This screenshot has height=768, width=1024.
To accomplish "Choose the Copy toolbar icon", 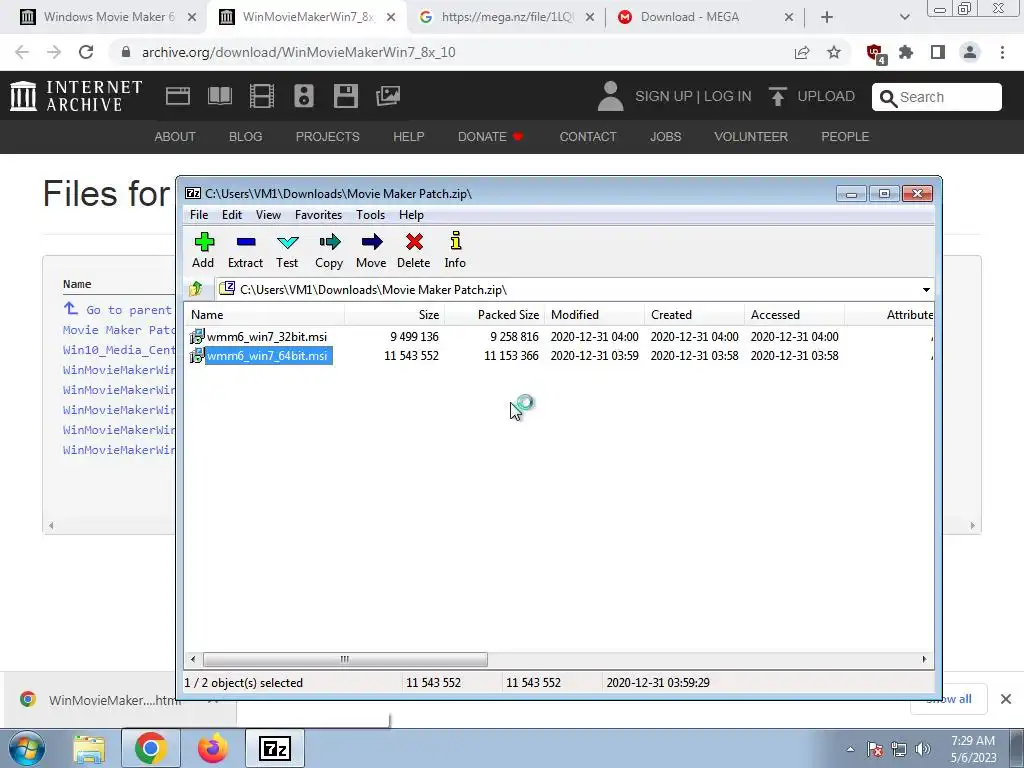I will coord(330,242).
